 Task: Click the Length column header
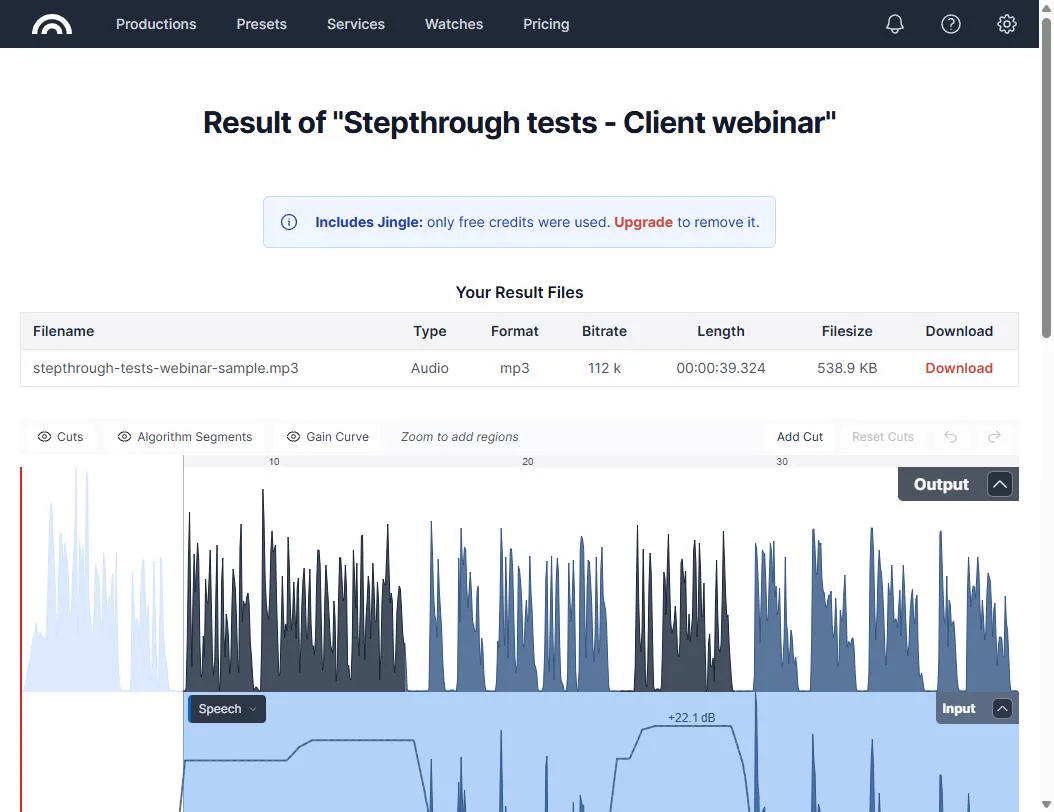click(721, 331)
